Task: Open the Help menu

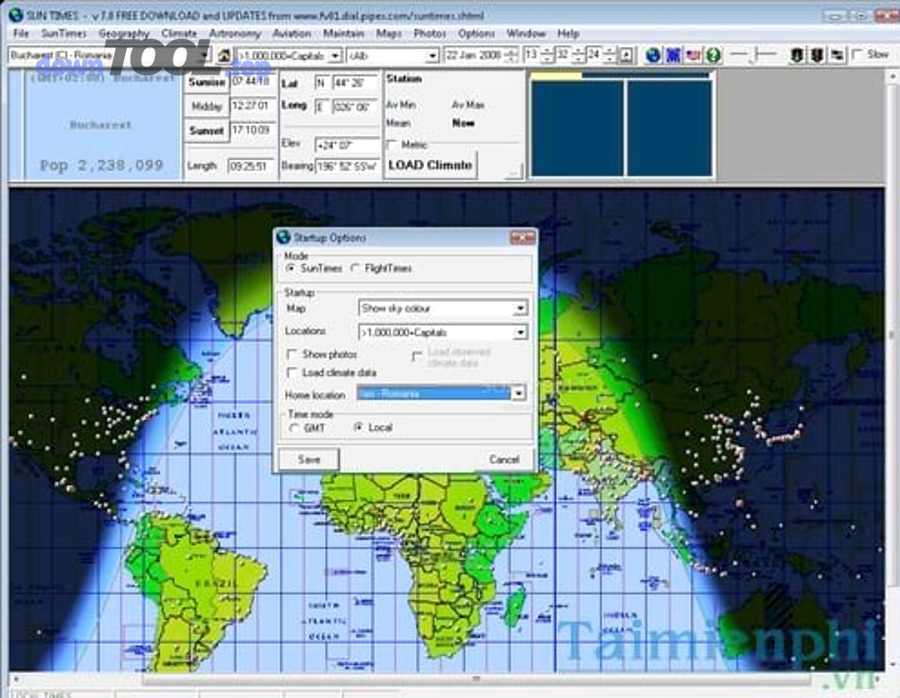Action: [568, 33]
